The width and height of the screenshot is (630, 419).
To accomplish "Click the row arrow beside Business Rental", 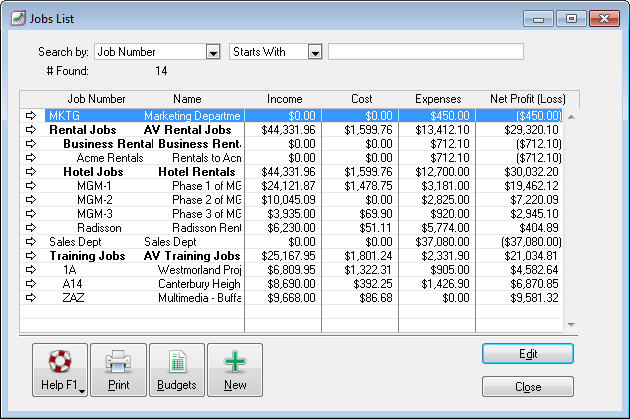I will [31, 144].
